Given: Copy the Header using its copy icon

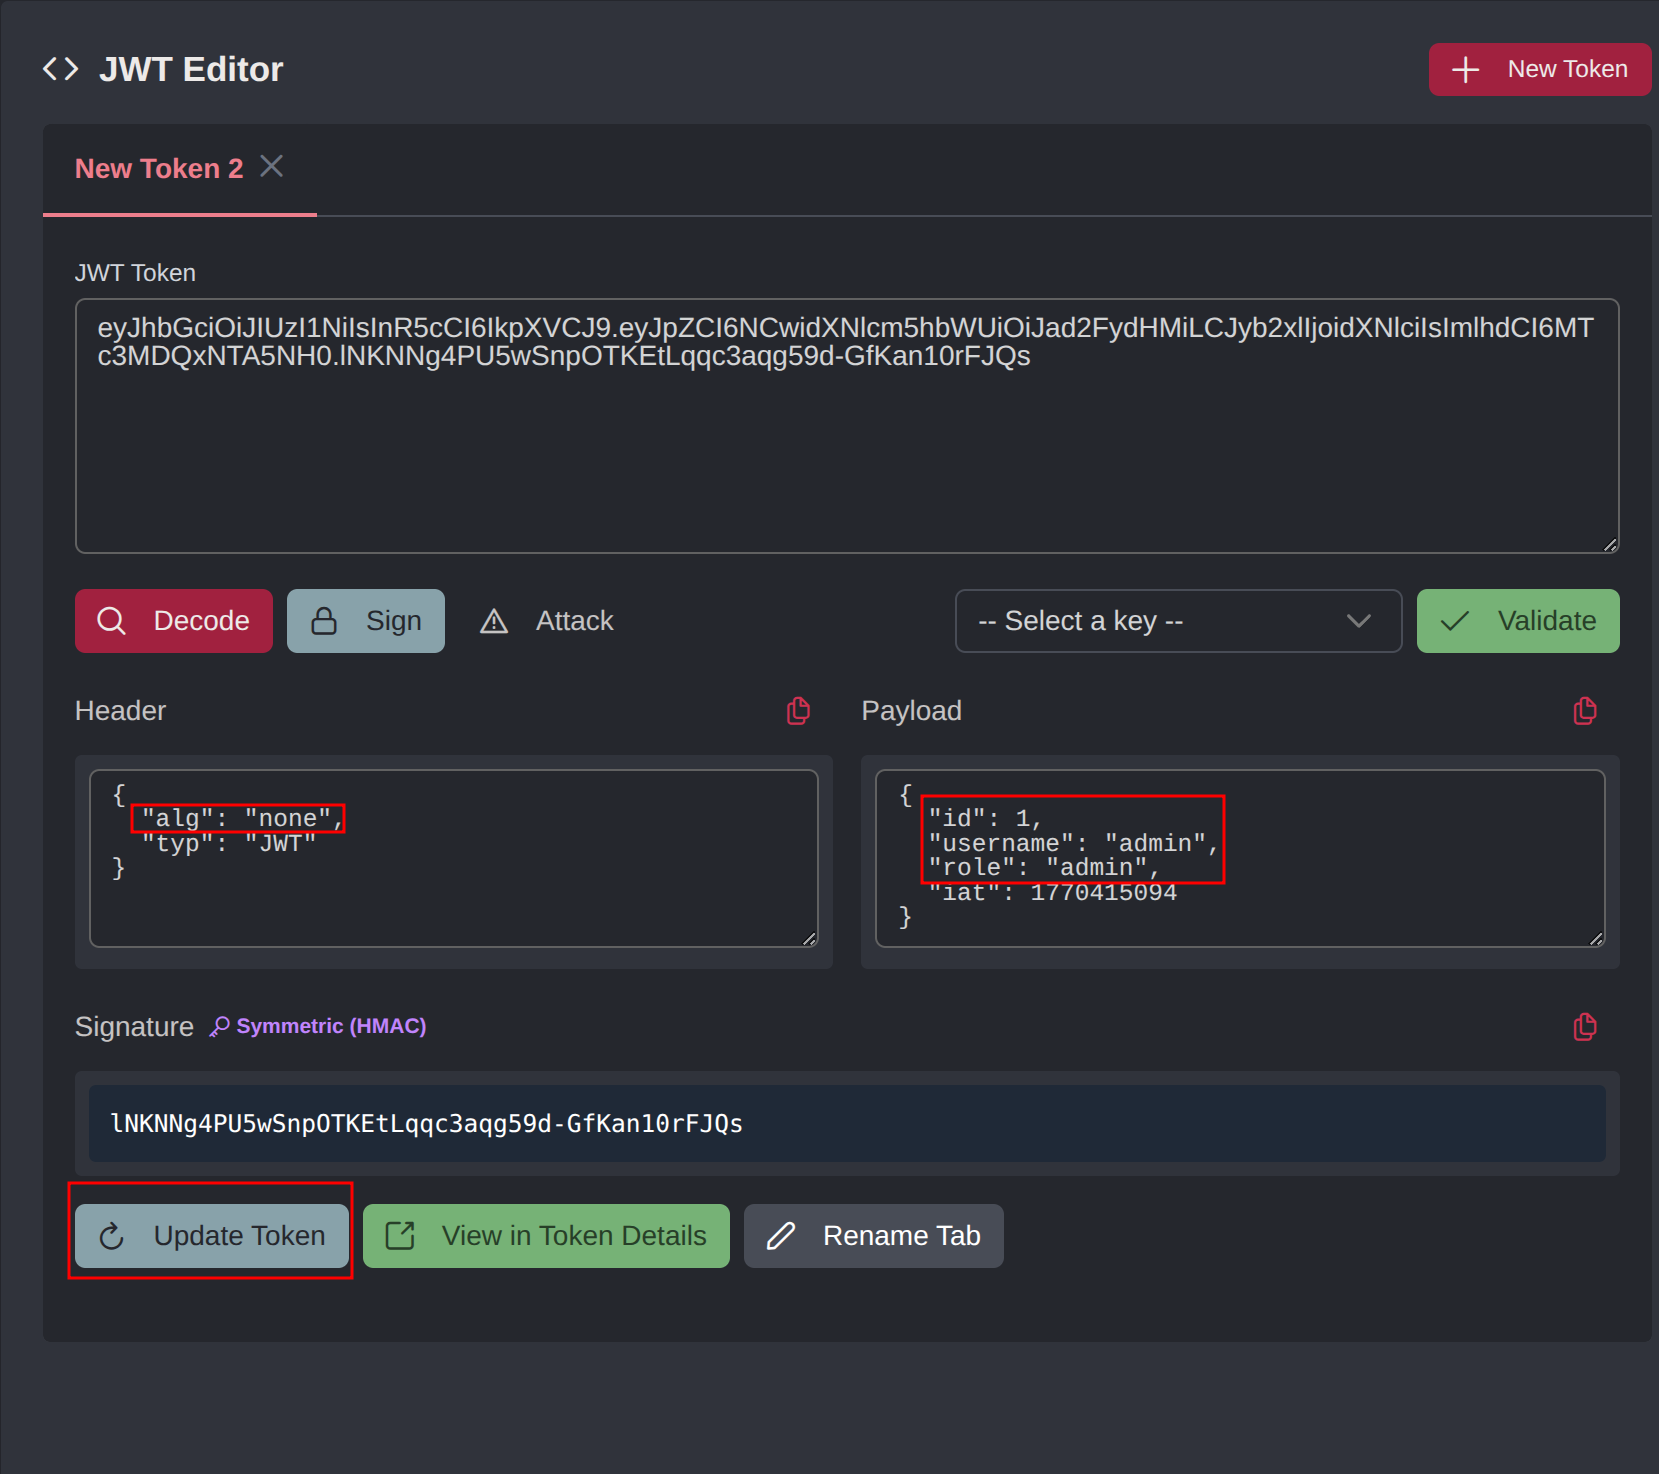Looking at the screenshot, I should (x=798, y=711).
